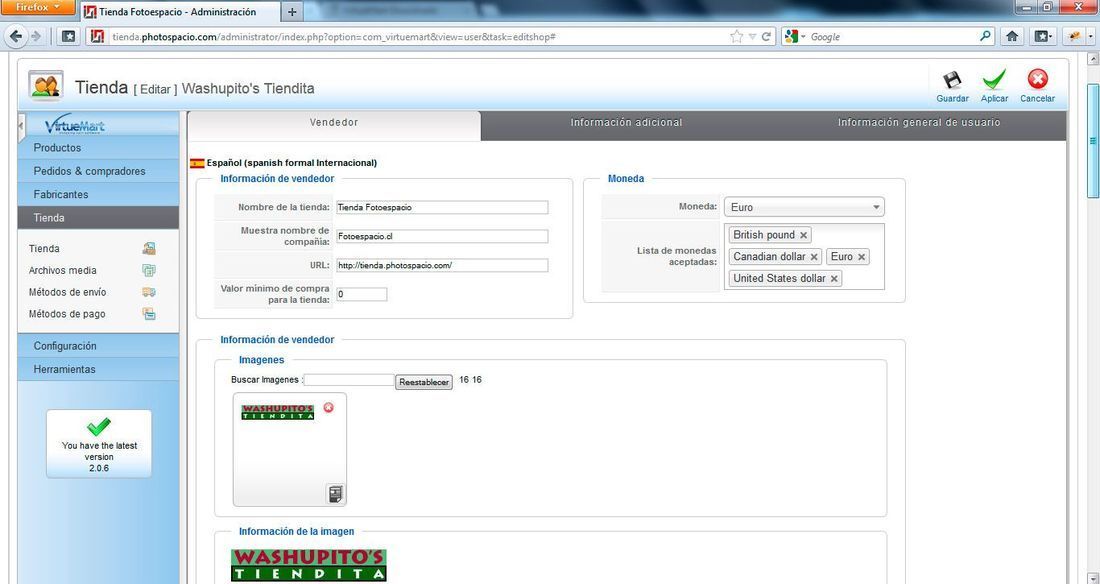Remove Canadian dollar from accepted currencies
This screenshot has height=584, width=1100.
pyautogui.click(x=814, y=257)
